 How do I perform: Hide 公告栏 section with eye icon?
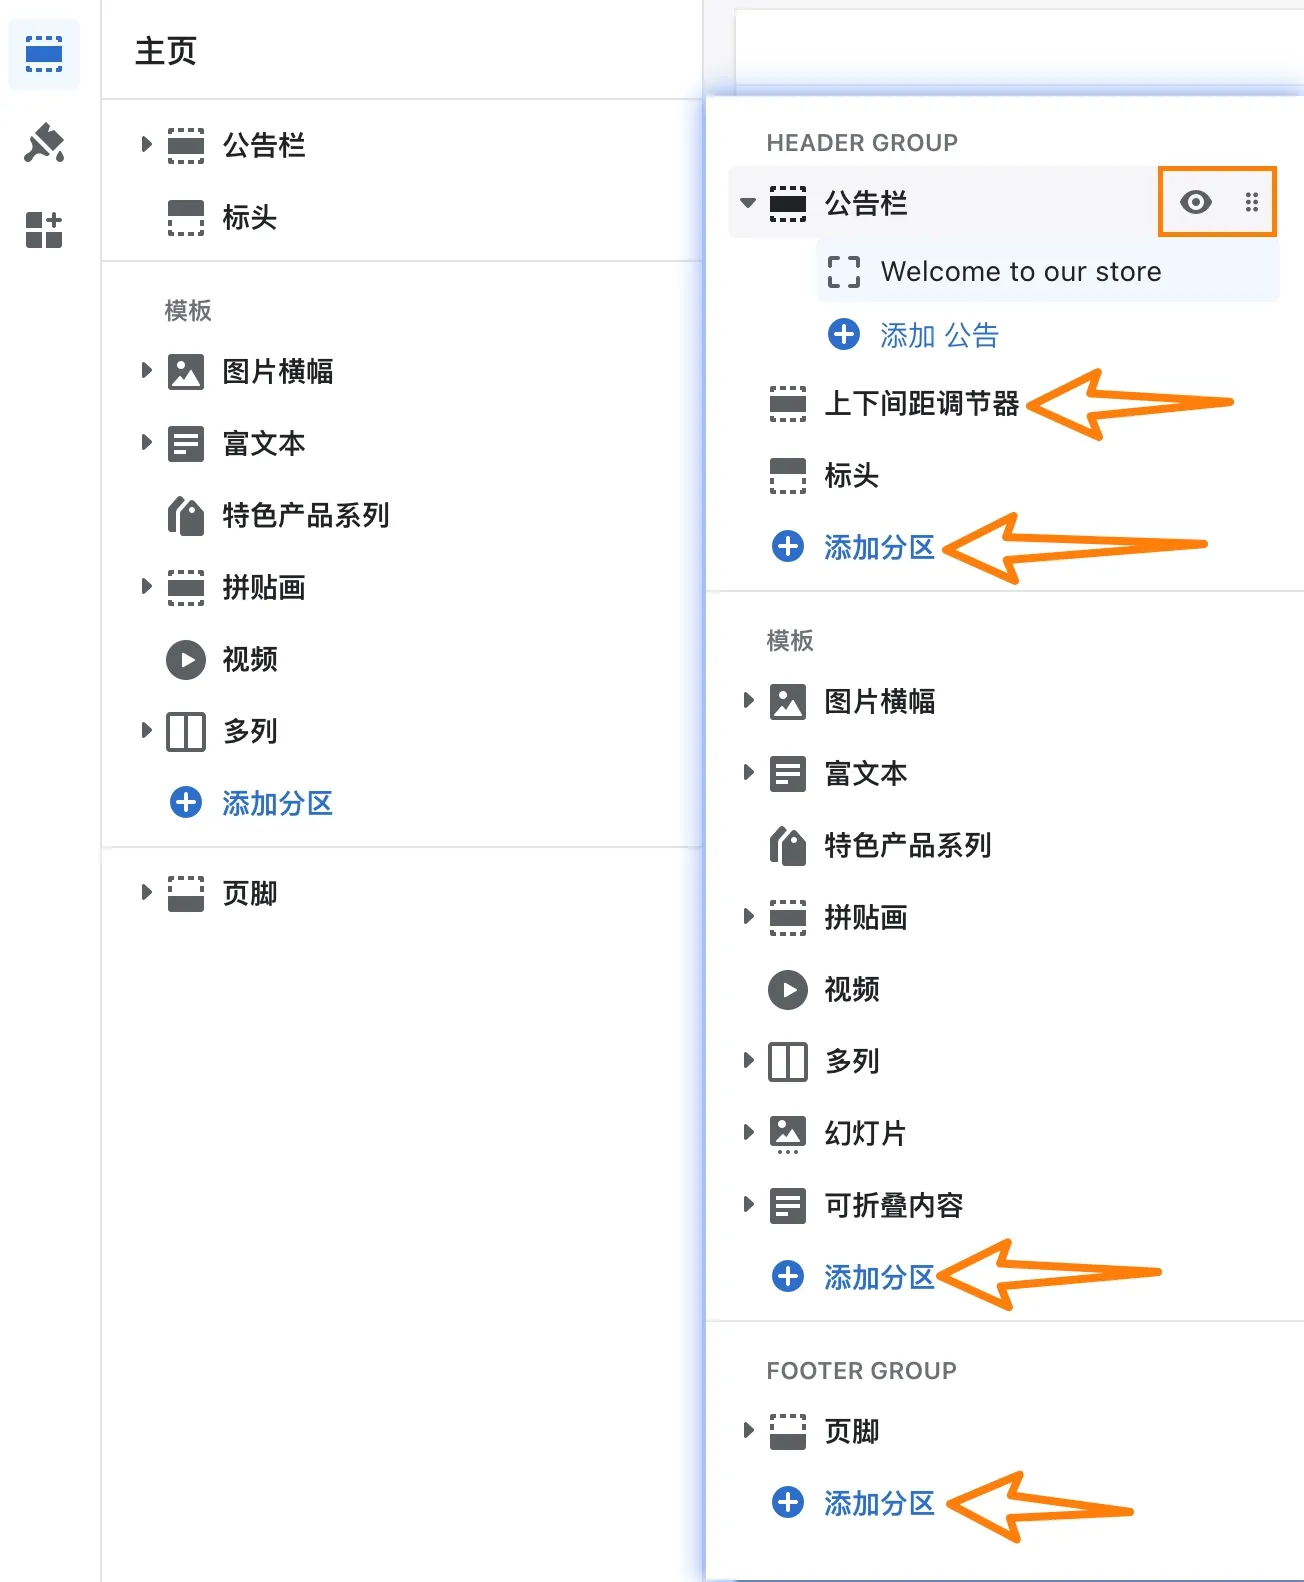pyautogui.click(x=1195, y=202)
